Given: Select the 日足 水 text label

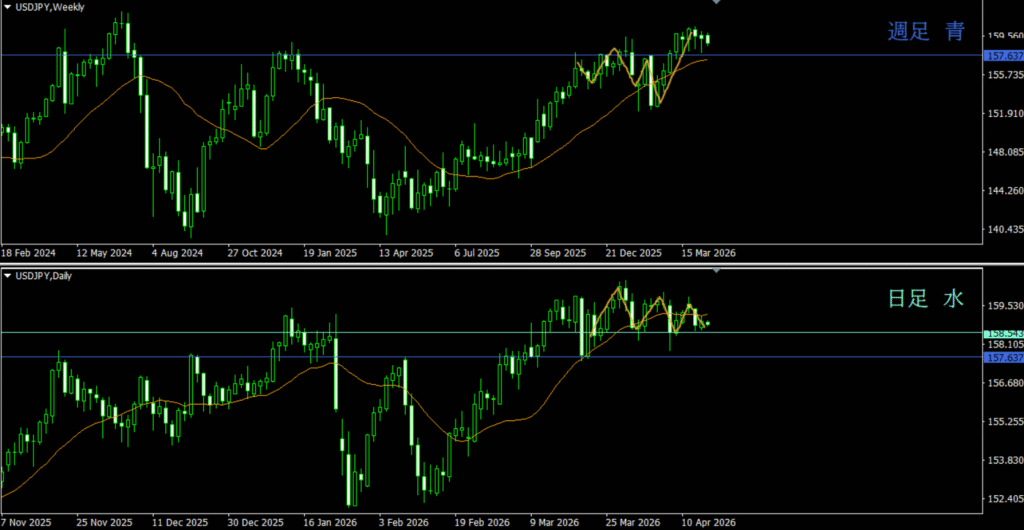Looking at the screenshot, I should (926, 298).
